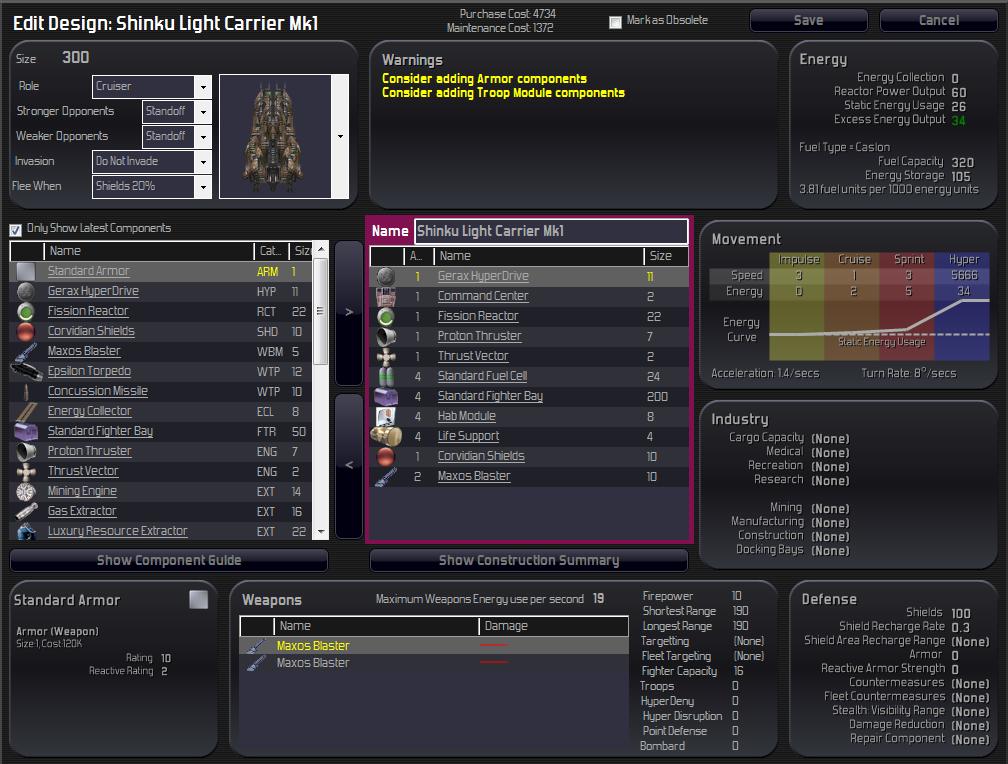This screenshot has height=764, width=1008.
Task: Sort available components by Name column
Action: [x=149, y=251]
